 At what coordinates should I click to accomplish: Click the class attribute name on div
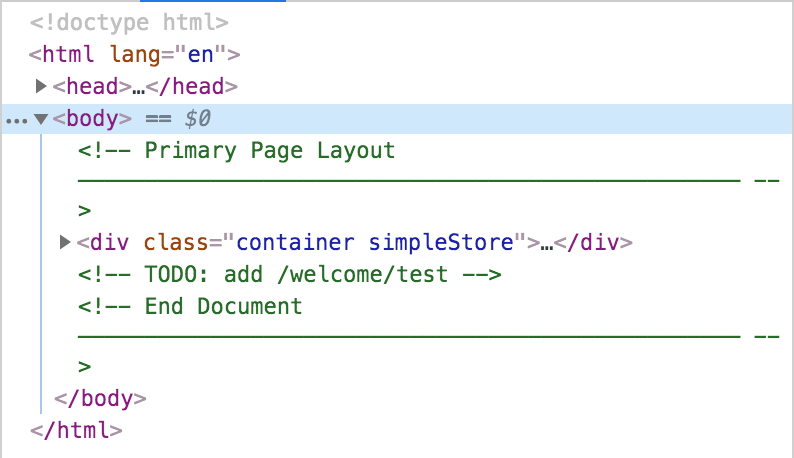tap(176, 242)
